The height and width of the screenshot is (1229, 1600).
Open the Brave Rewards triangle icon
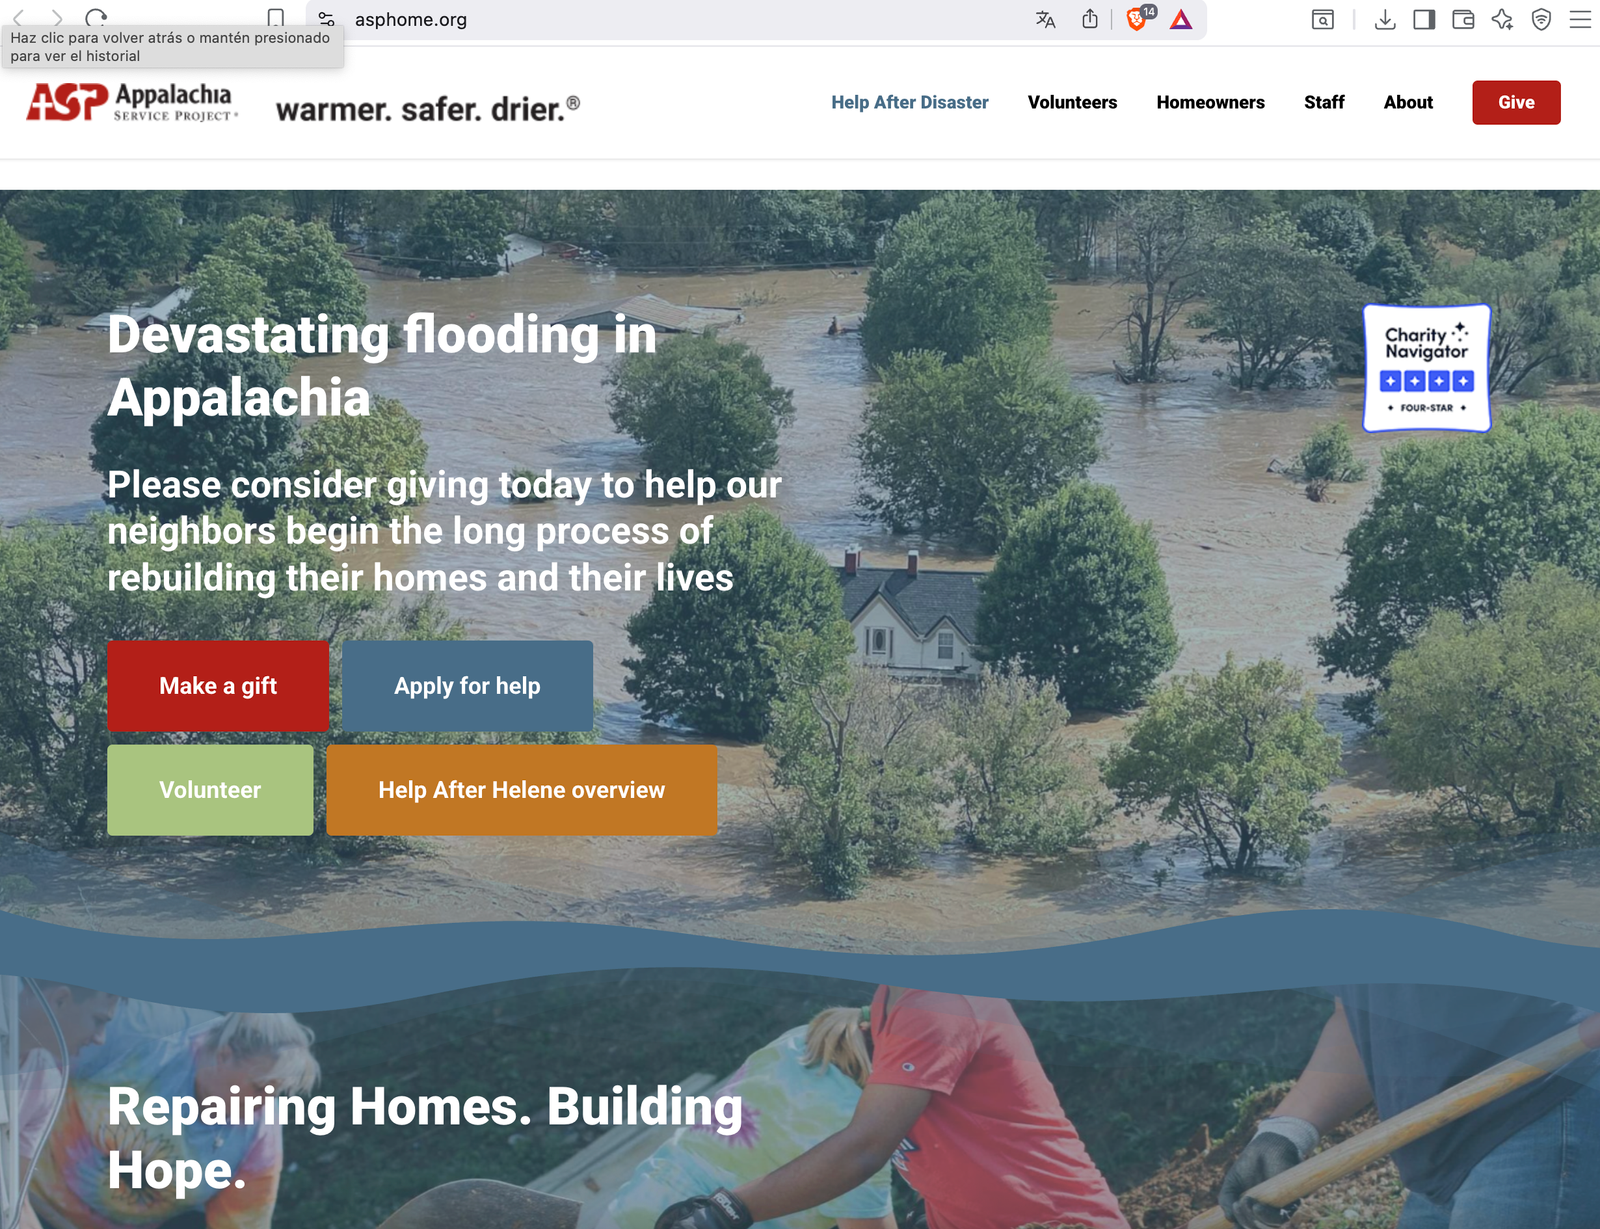pyautogui.click(x=1181, y=19)
